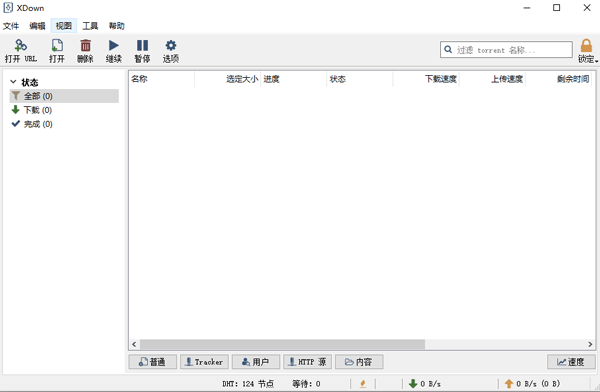Switch to the Tracker tab

click(x=204, y=362)
